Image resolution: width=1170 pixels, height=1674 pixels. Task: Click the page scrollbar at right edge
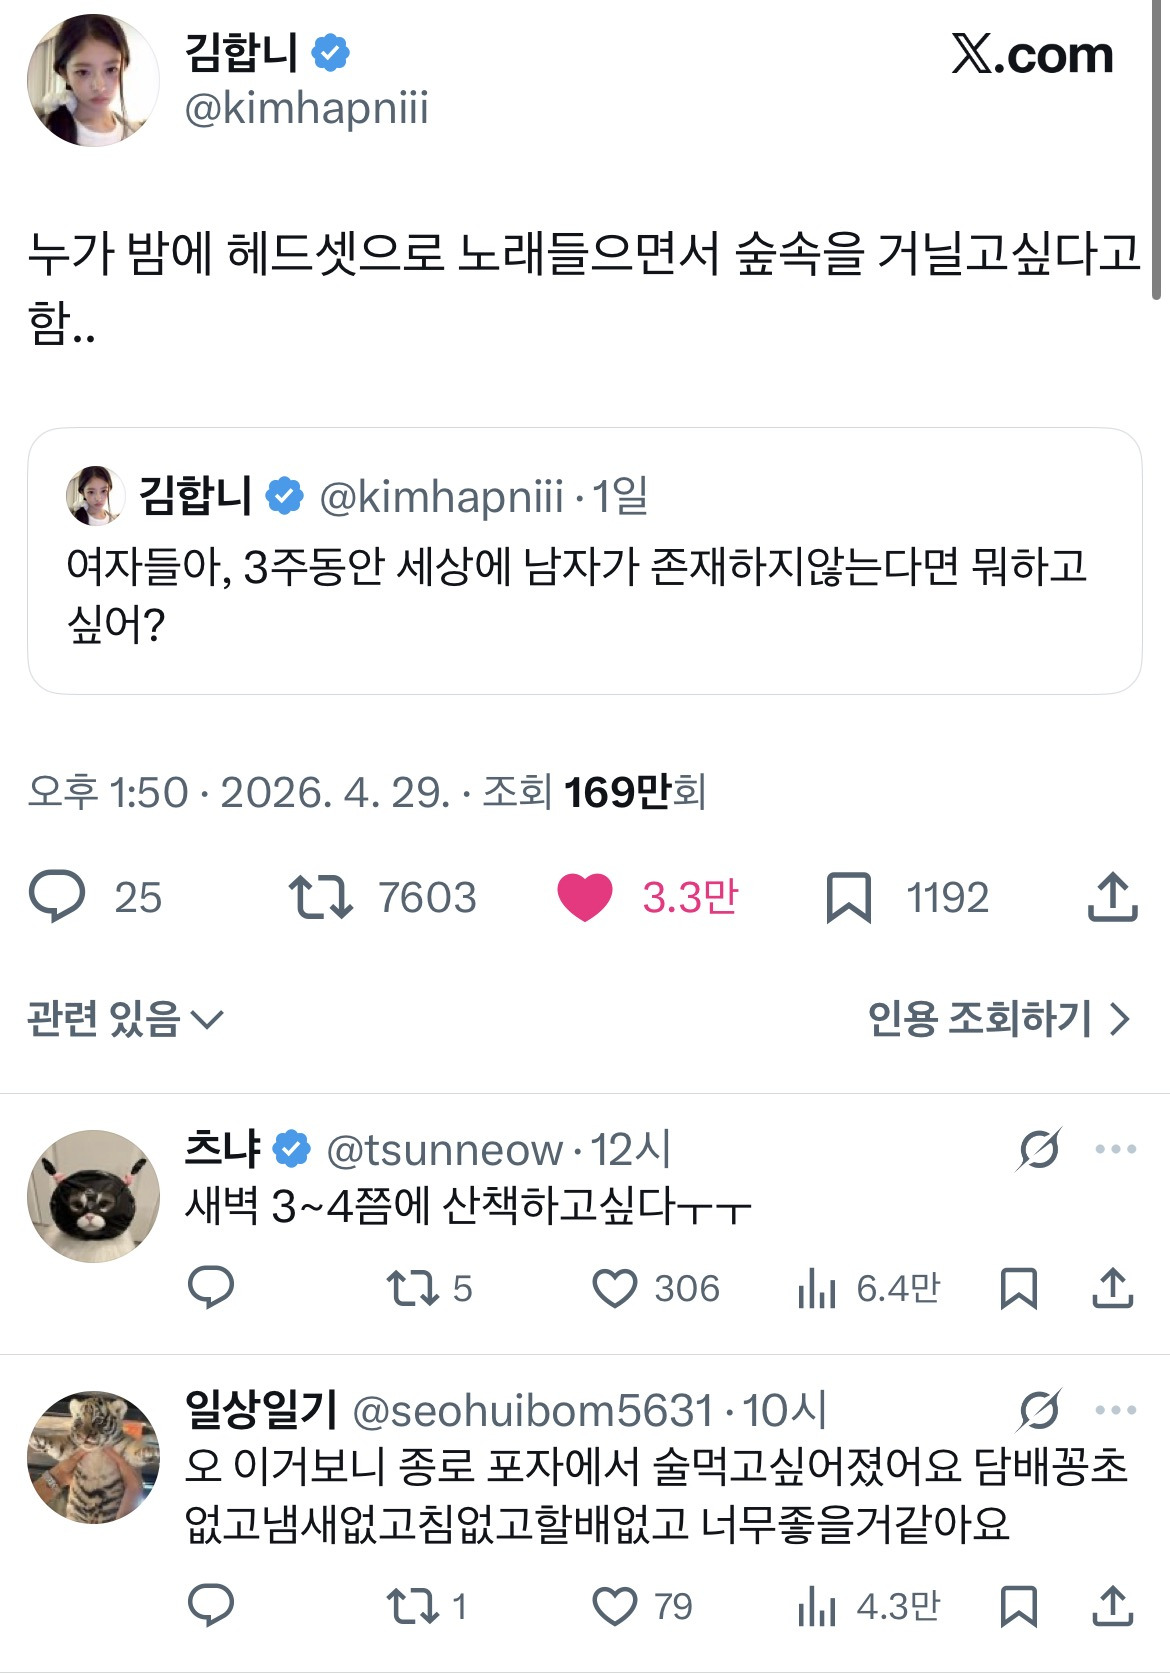1157,150
